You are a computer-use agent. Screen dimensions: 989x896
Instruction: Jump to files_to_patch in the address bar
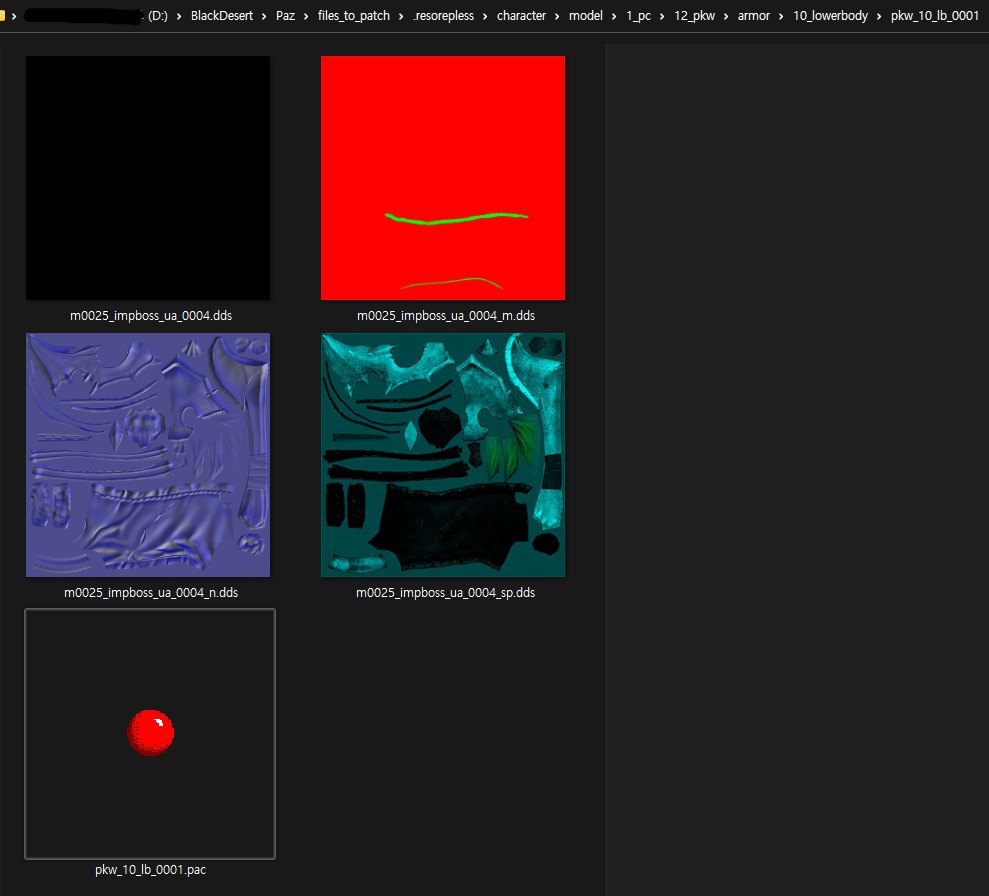pyautogui.click(x=353, y=16)
